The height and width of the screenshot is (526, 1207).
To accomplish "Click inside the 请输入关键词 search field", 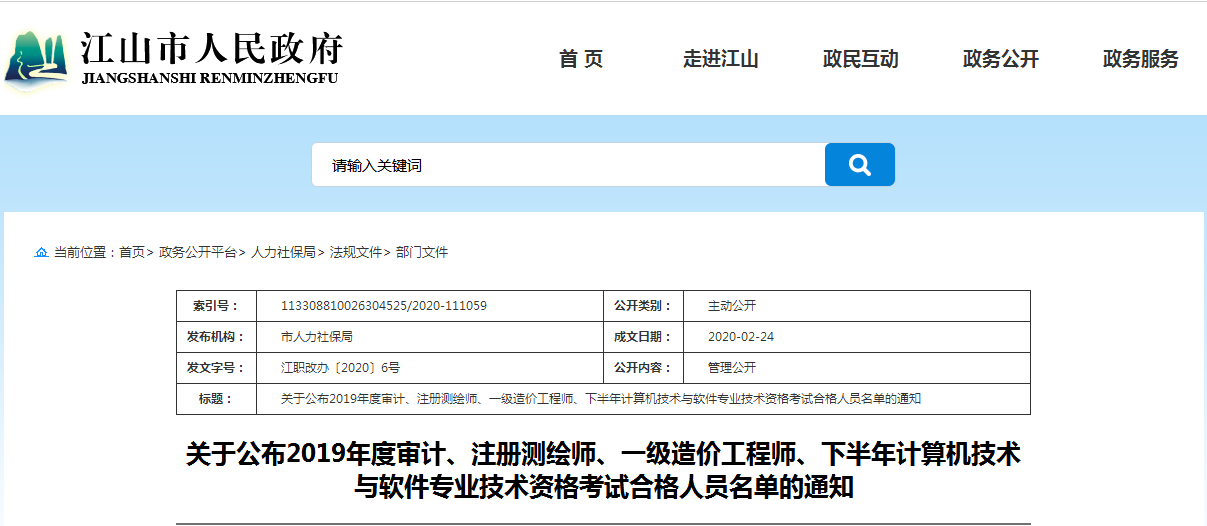I will tap(568, 165).
